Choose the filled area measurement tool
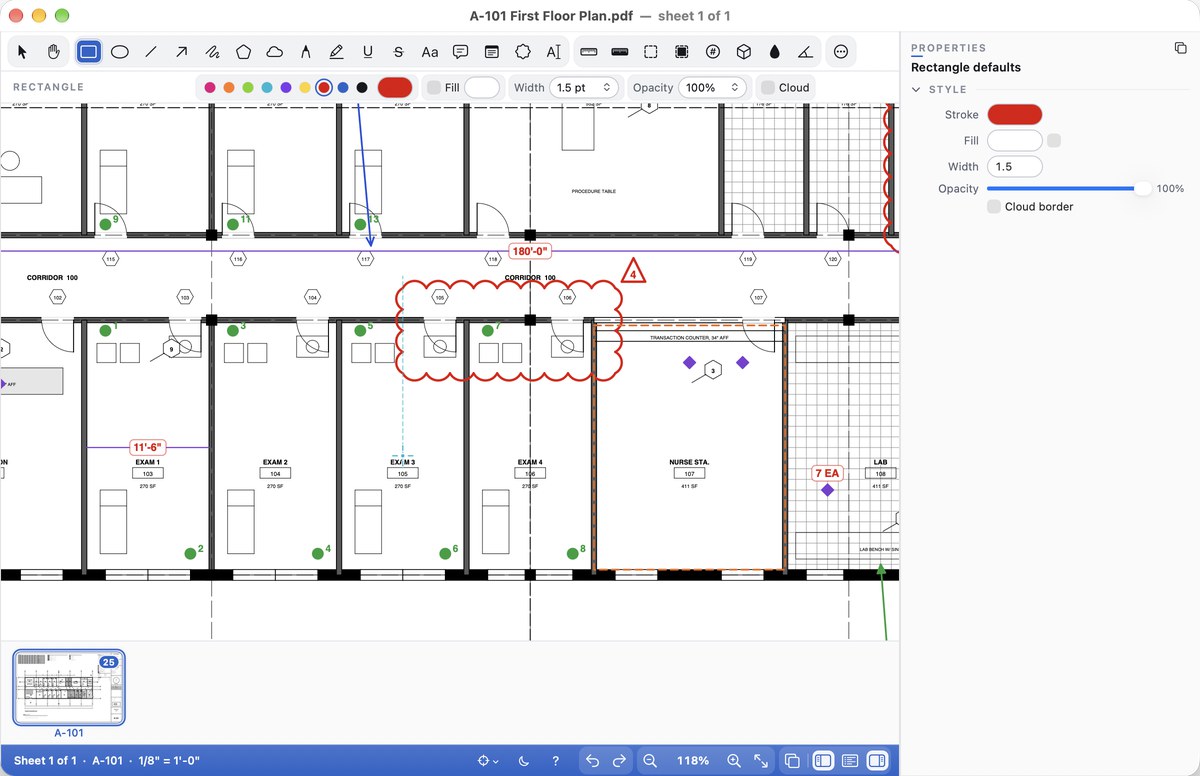 (x=681, y=52)
